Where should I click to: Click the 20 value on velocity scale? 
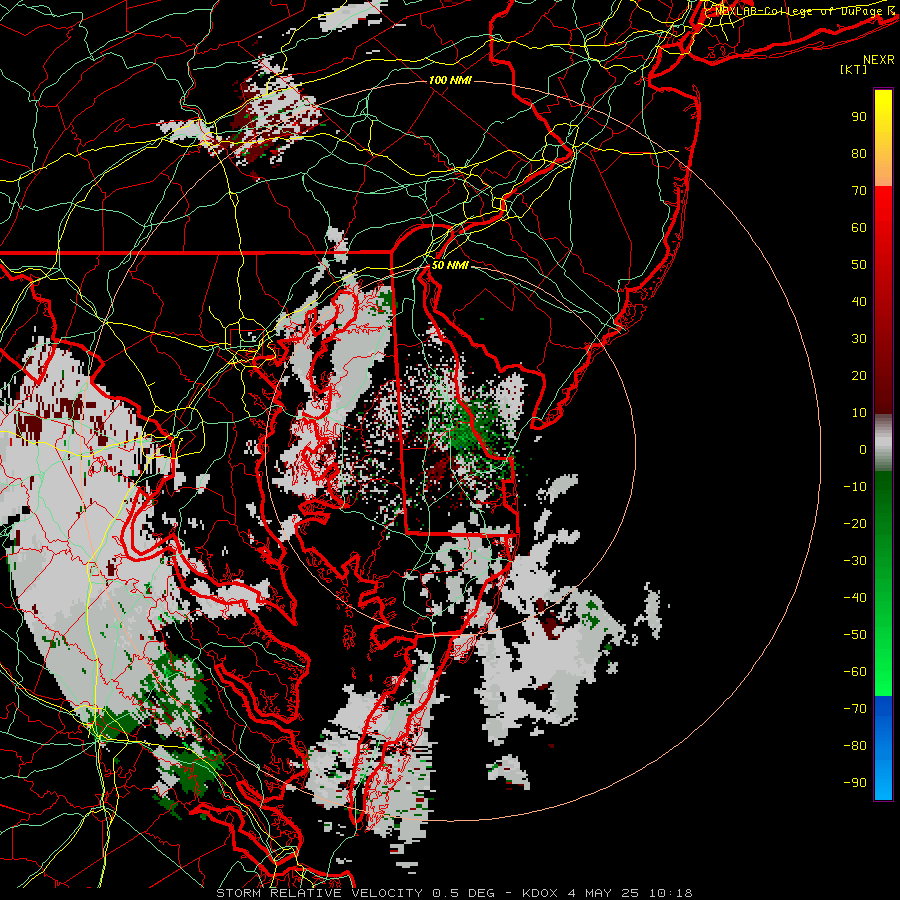[859, 375]
